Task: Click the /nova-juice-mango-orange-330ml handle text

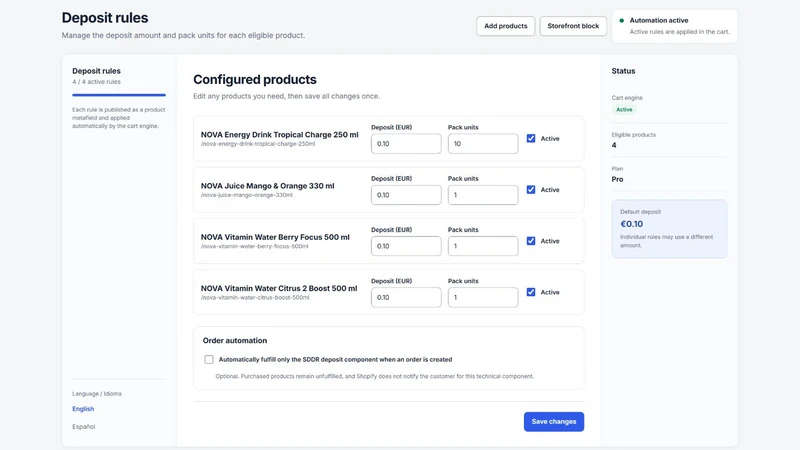Action: point(247,195)
